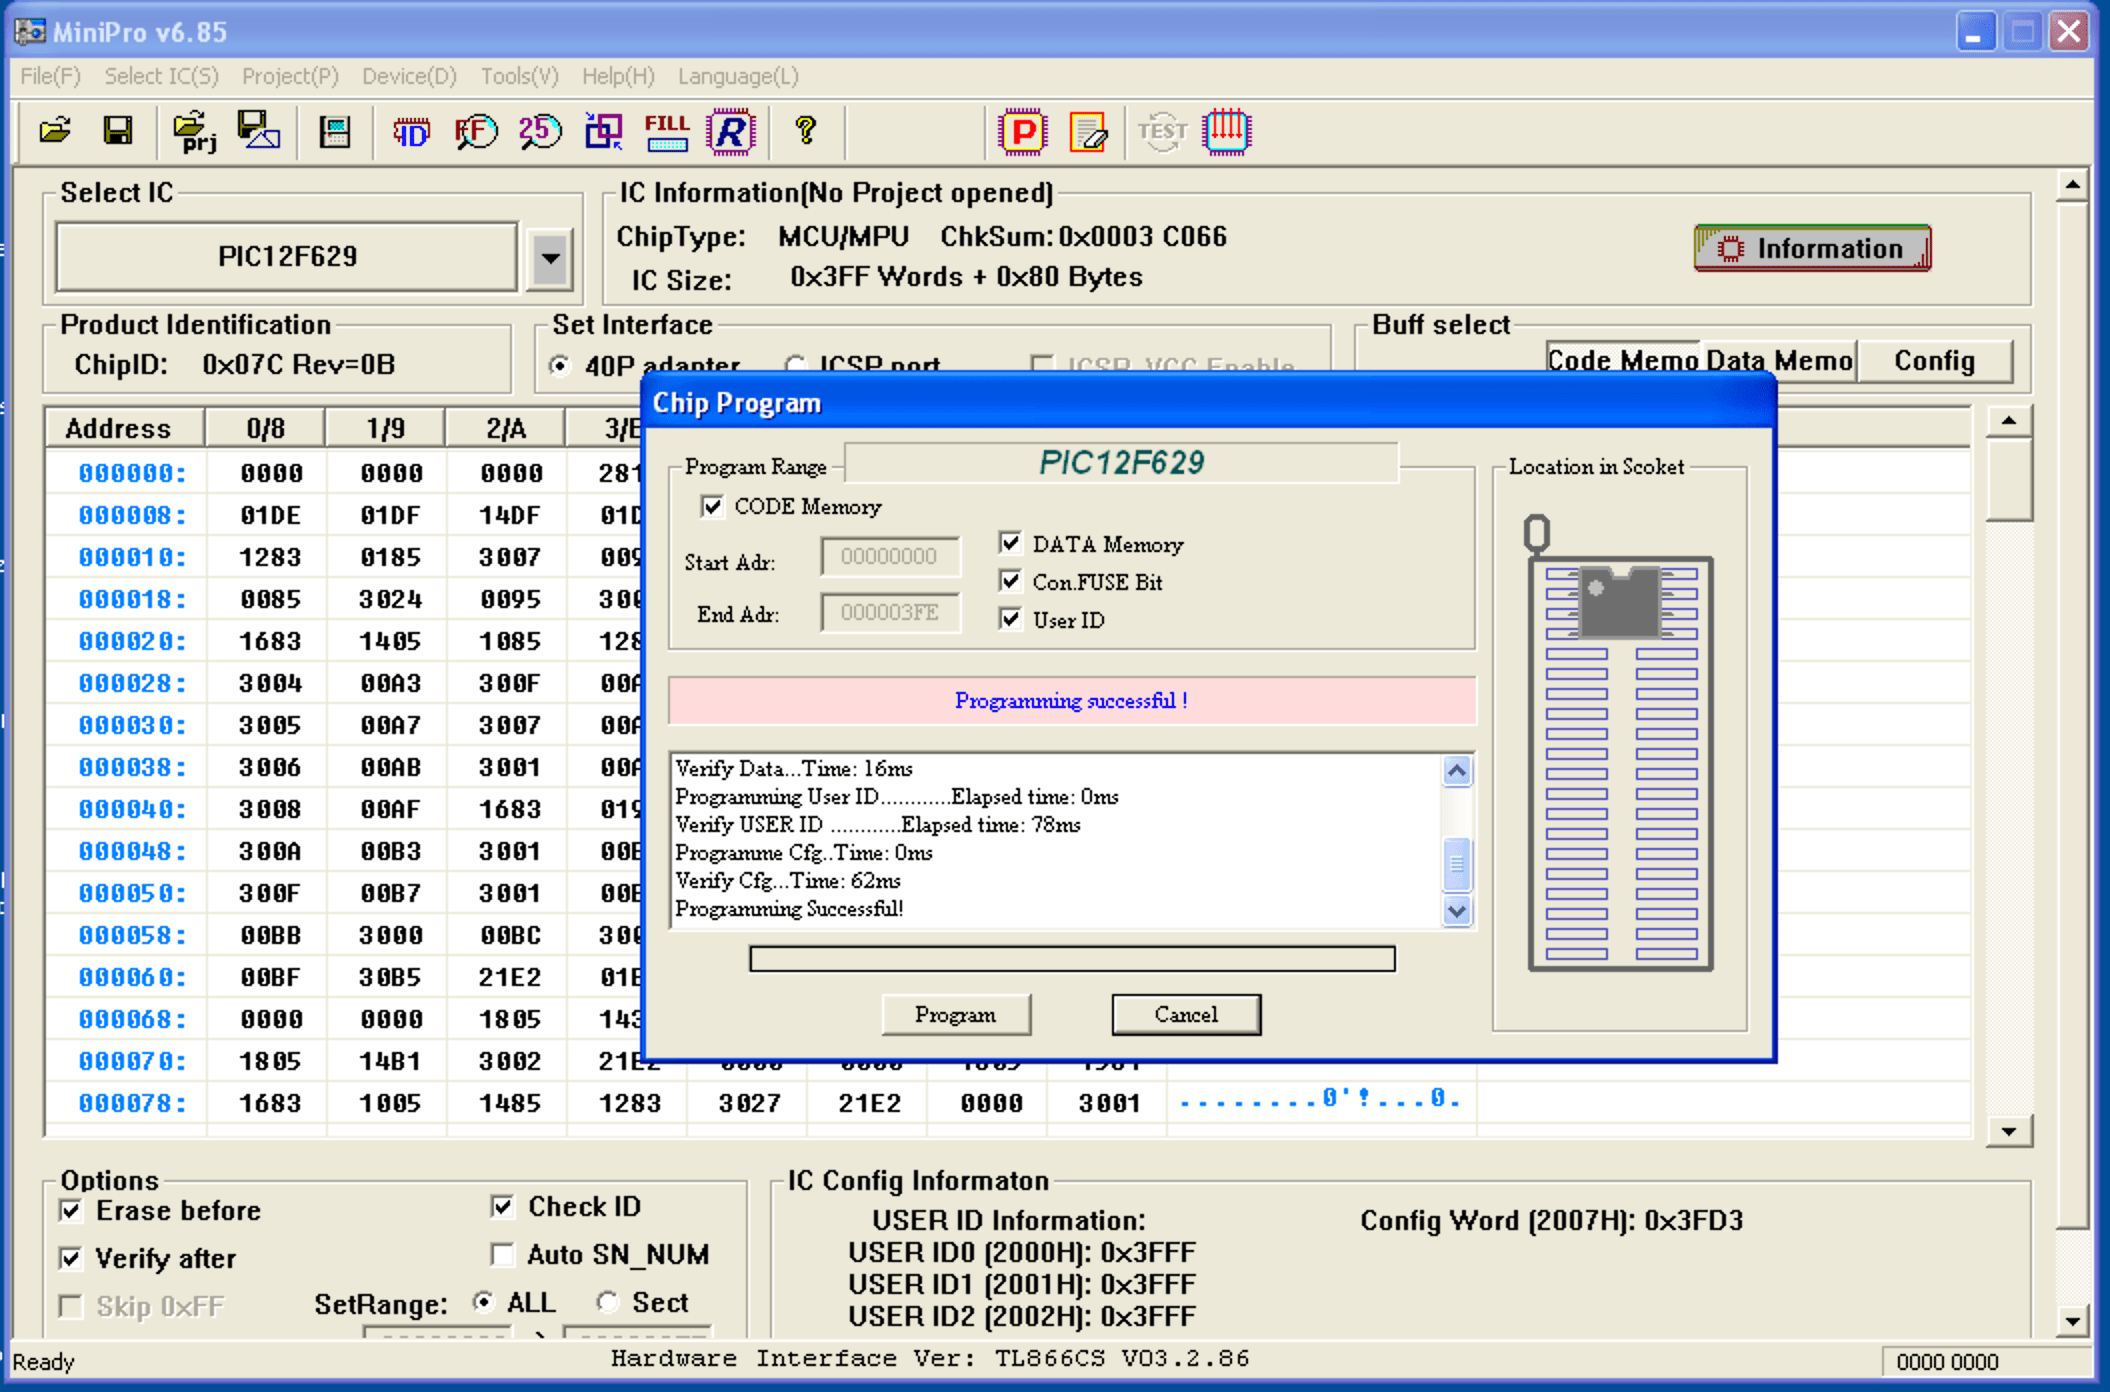The image size is (2110, 1392).
Task: Enable Auto SN_NUM checkbox
Action: click(x=502, y=1254)
